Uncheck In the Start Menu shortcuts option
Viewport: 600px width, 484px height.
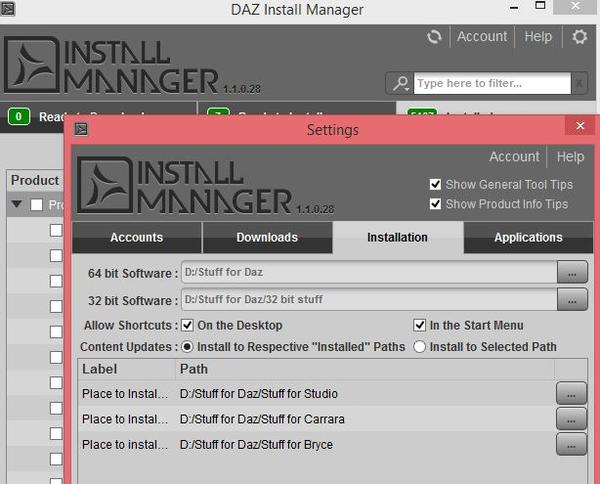tap(419, 325)
